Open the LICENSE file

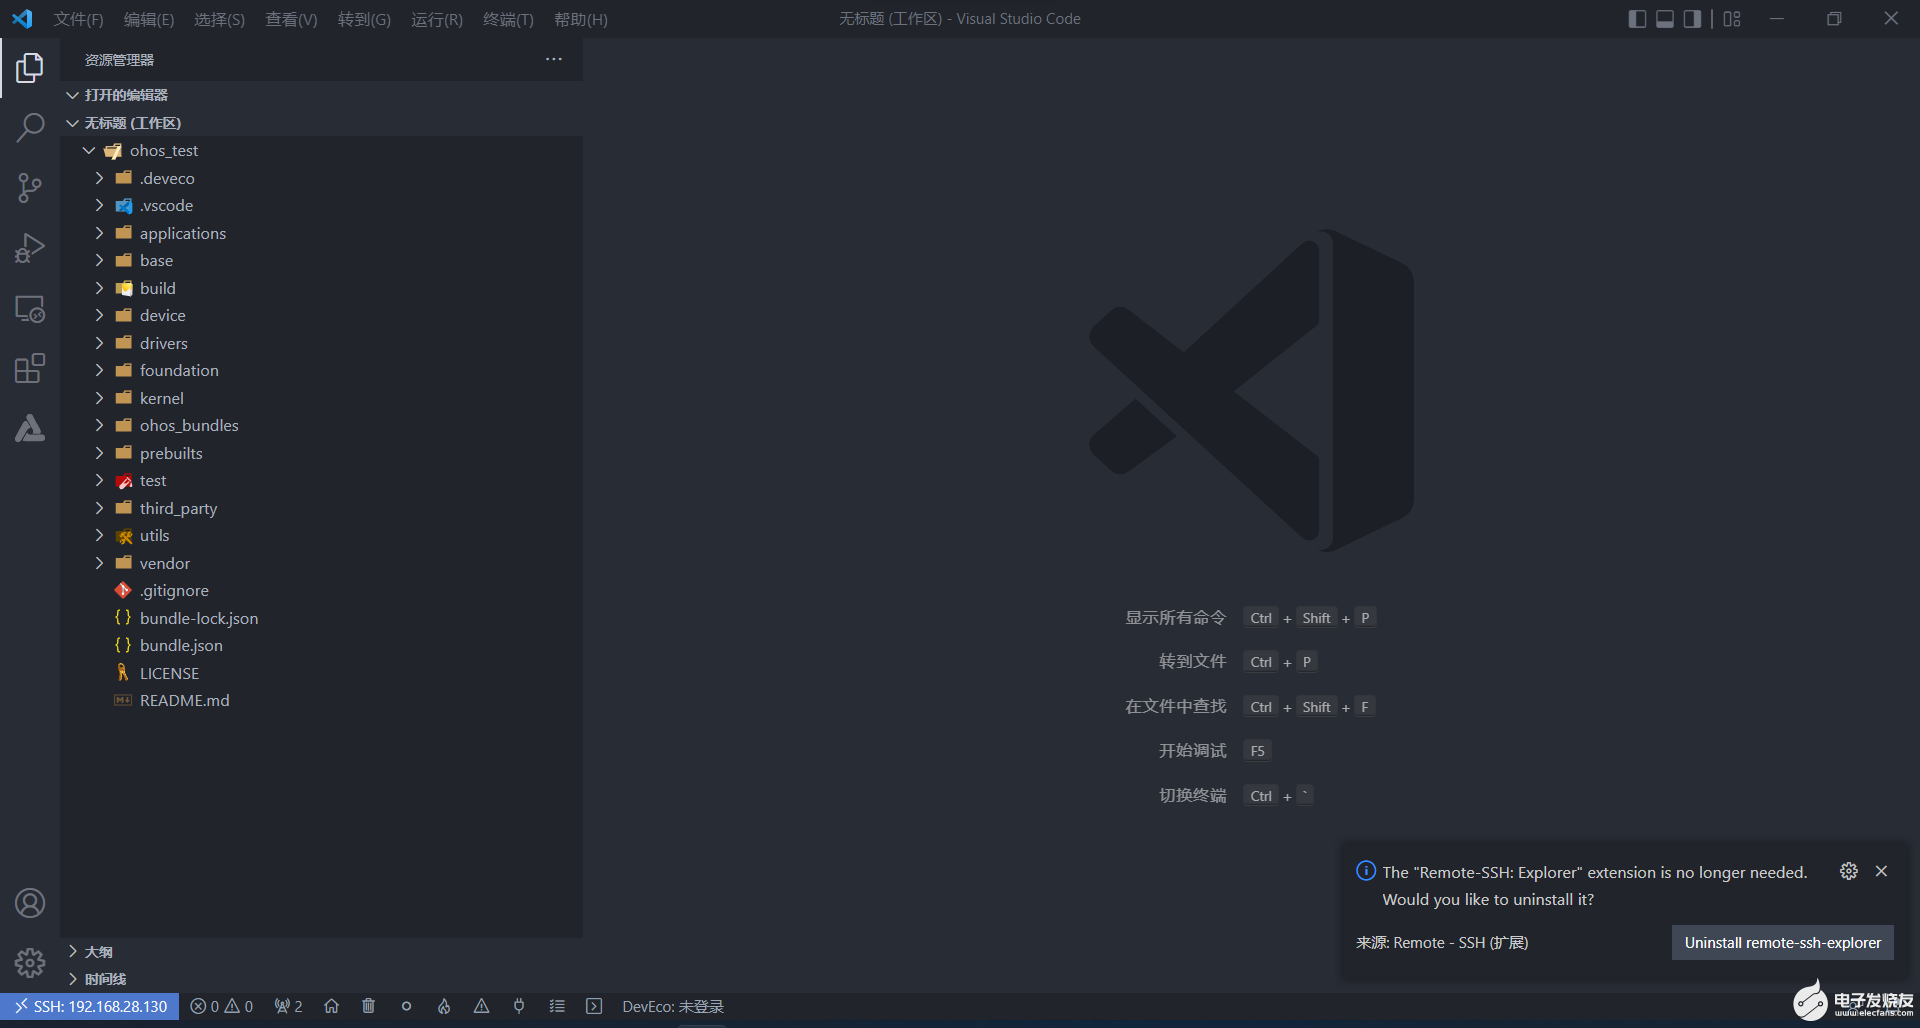coord(169,673)
